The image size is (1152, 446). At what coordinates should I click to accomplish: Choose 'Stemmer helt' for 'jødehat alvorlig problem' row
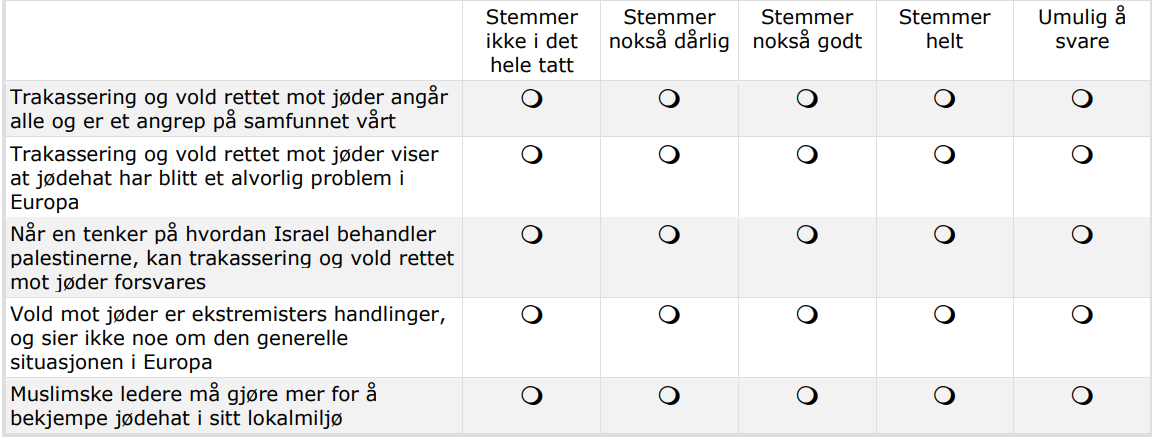[944, 155]
